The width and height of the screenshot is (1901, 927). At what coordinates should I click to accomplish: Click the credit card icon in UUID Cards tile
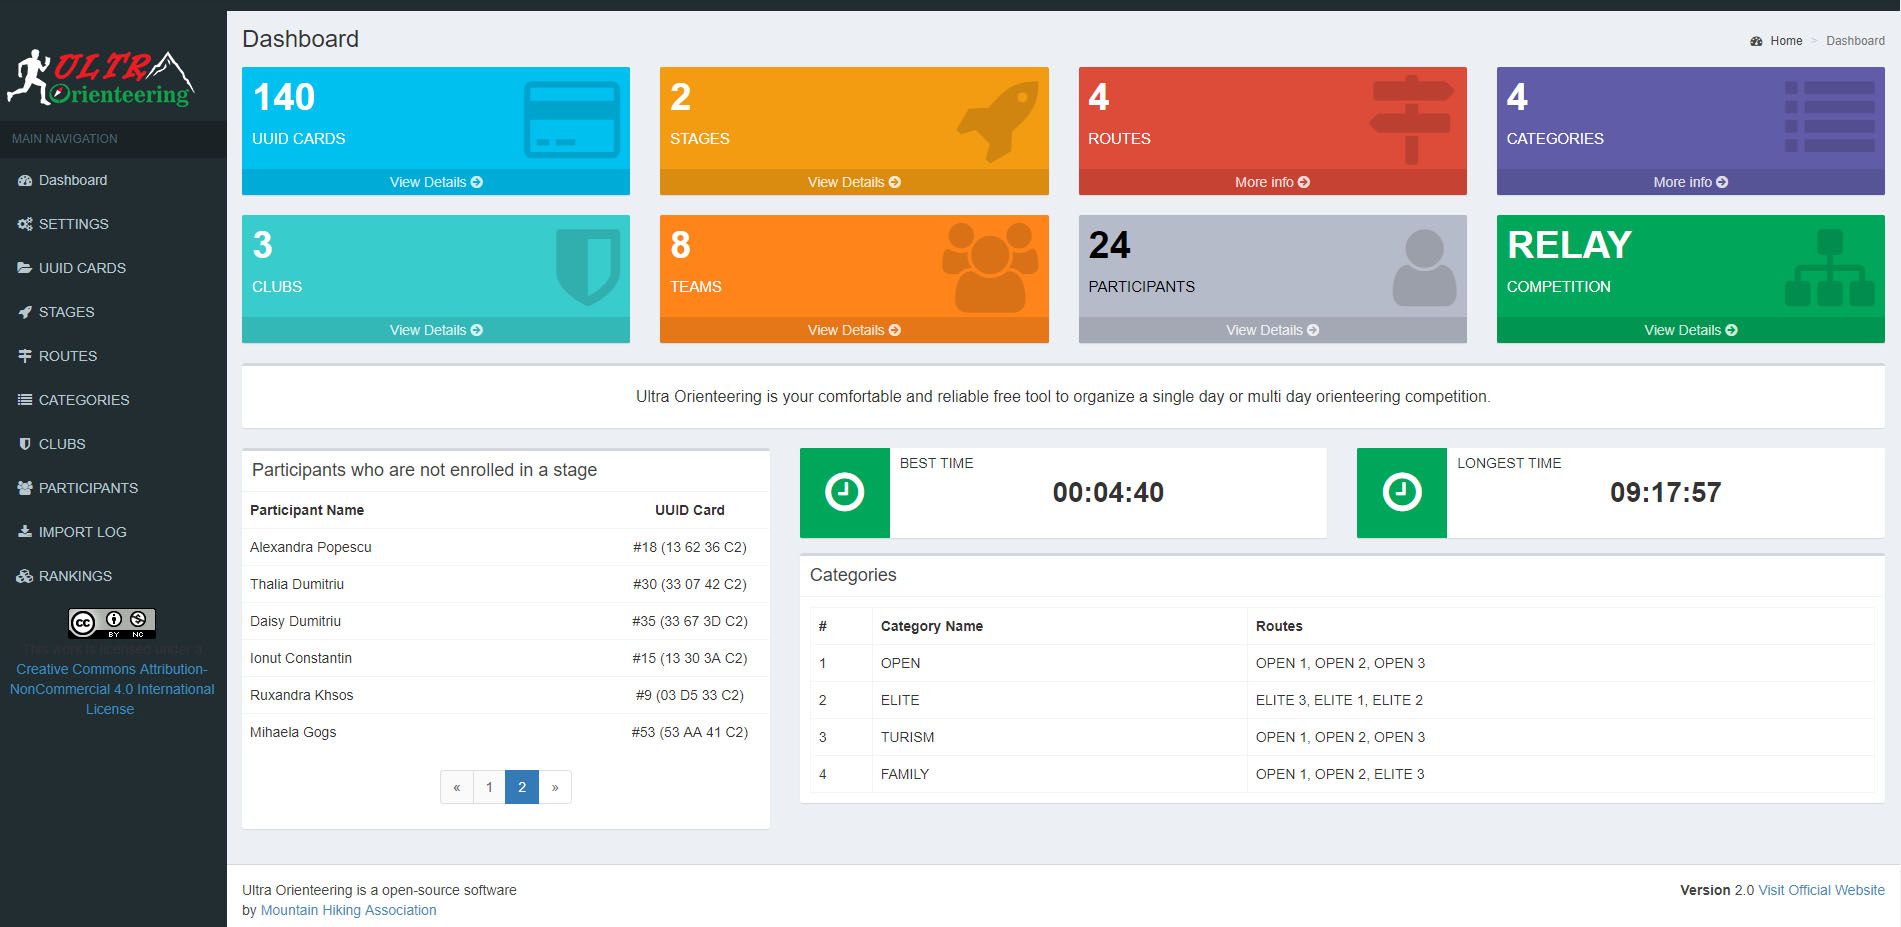click(x=571, y=120)
